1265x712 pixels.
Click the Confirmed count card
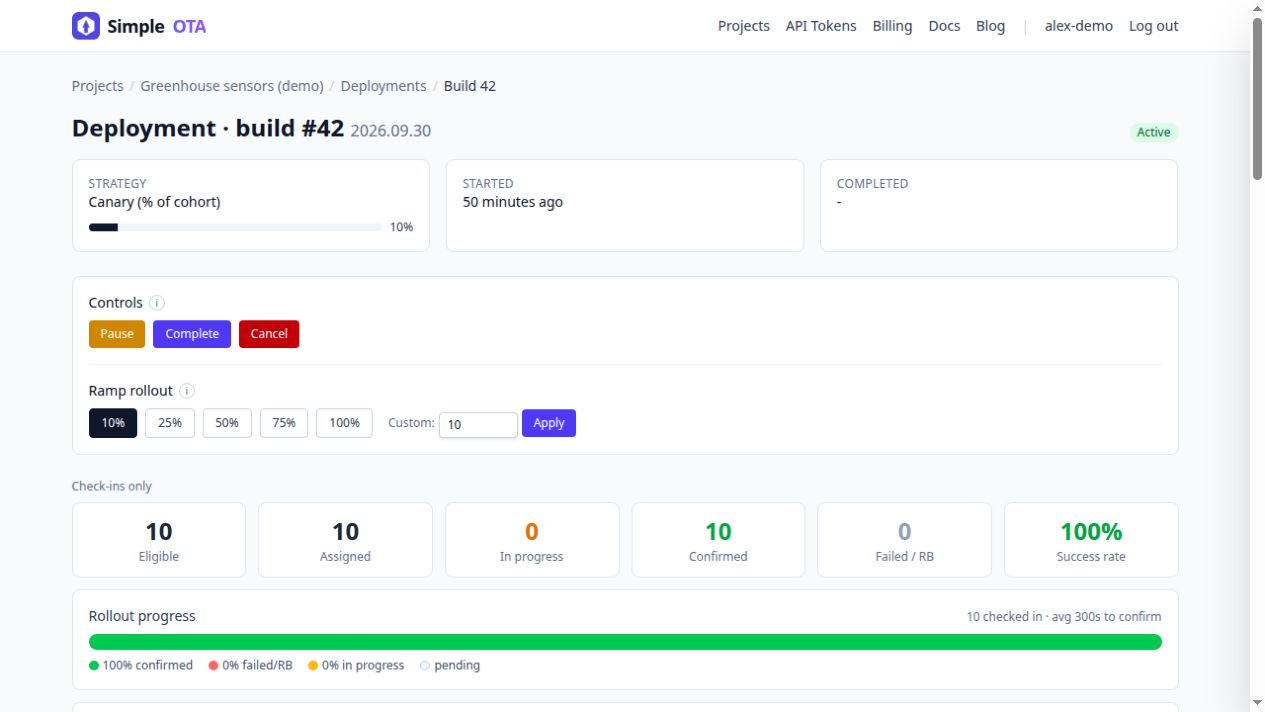pos(718,540)
